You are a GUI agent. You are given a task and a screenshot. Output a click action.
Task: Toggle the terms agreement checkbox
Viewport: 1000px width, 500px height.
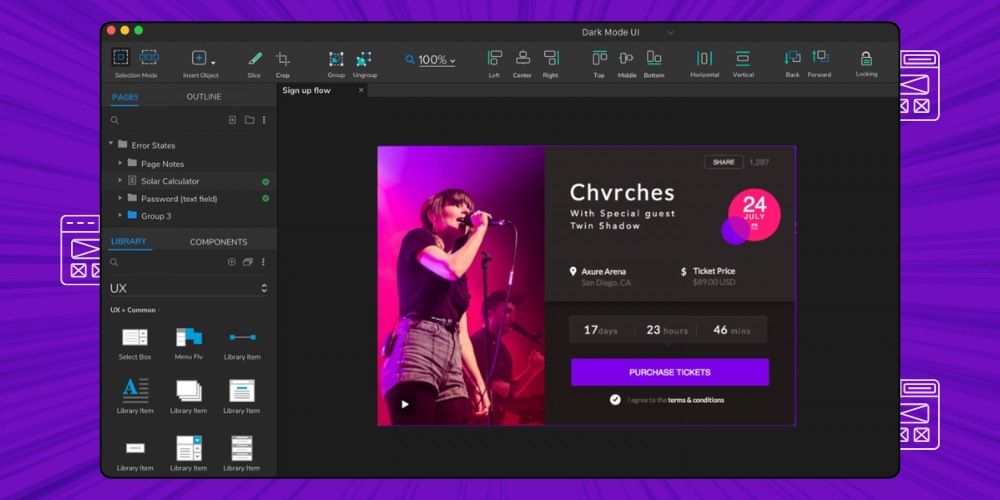coord(615,400)
